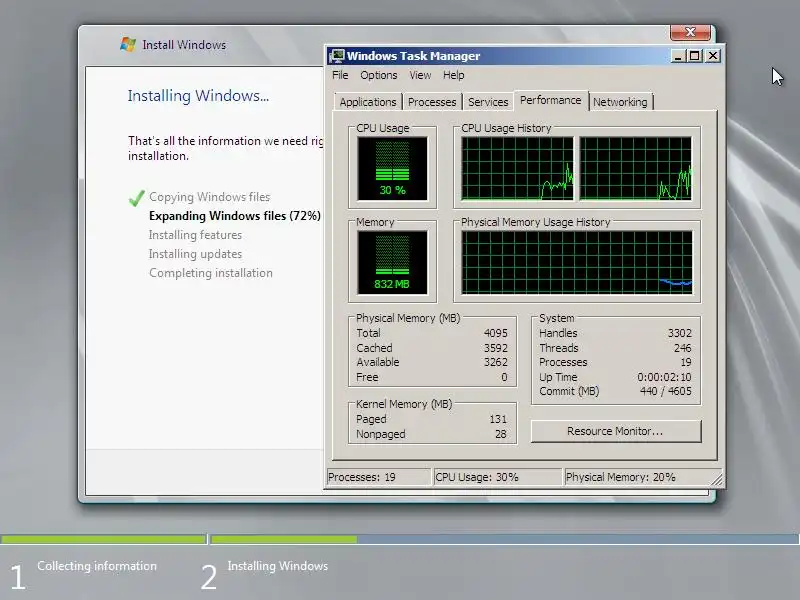Close the Install Windows dialog
Image resolution: width=800 pixels, height=600 pixels.
pyautogui.click(x=690, y=32)
